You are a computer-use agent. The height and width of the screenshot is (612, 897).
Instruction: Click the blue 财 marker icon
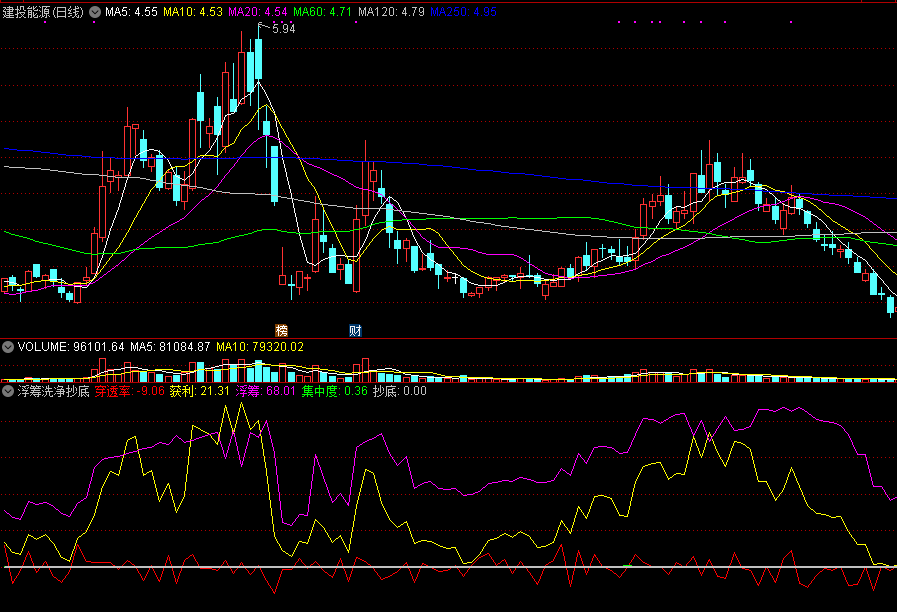click(355, 330)
